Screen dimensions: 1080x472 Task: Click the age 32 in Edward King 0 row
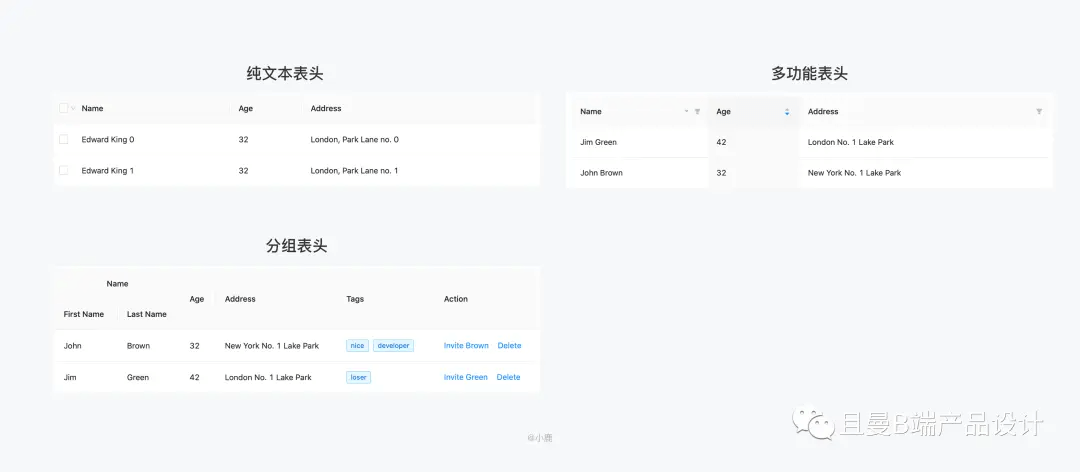(x=243, y=139)
